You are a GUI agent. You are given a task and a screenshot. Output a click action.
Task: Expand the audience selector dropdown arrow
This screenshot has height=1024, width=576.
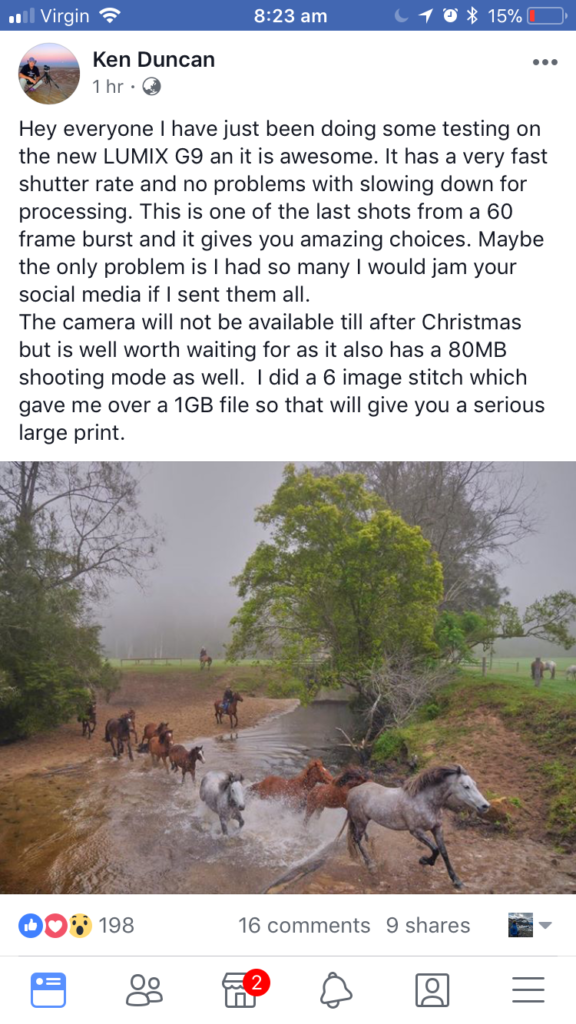(x=545, y=925)
